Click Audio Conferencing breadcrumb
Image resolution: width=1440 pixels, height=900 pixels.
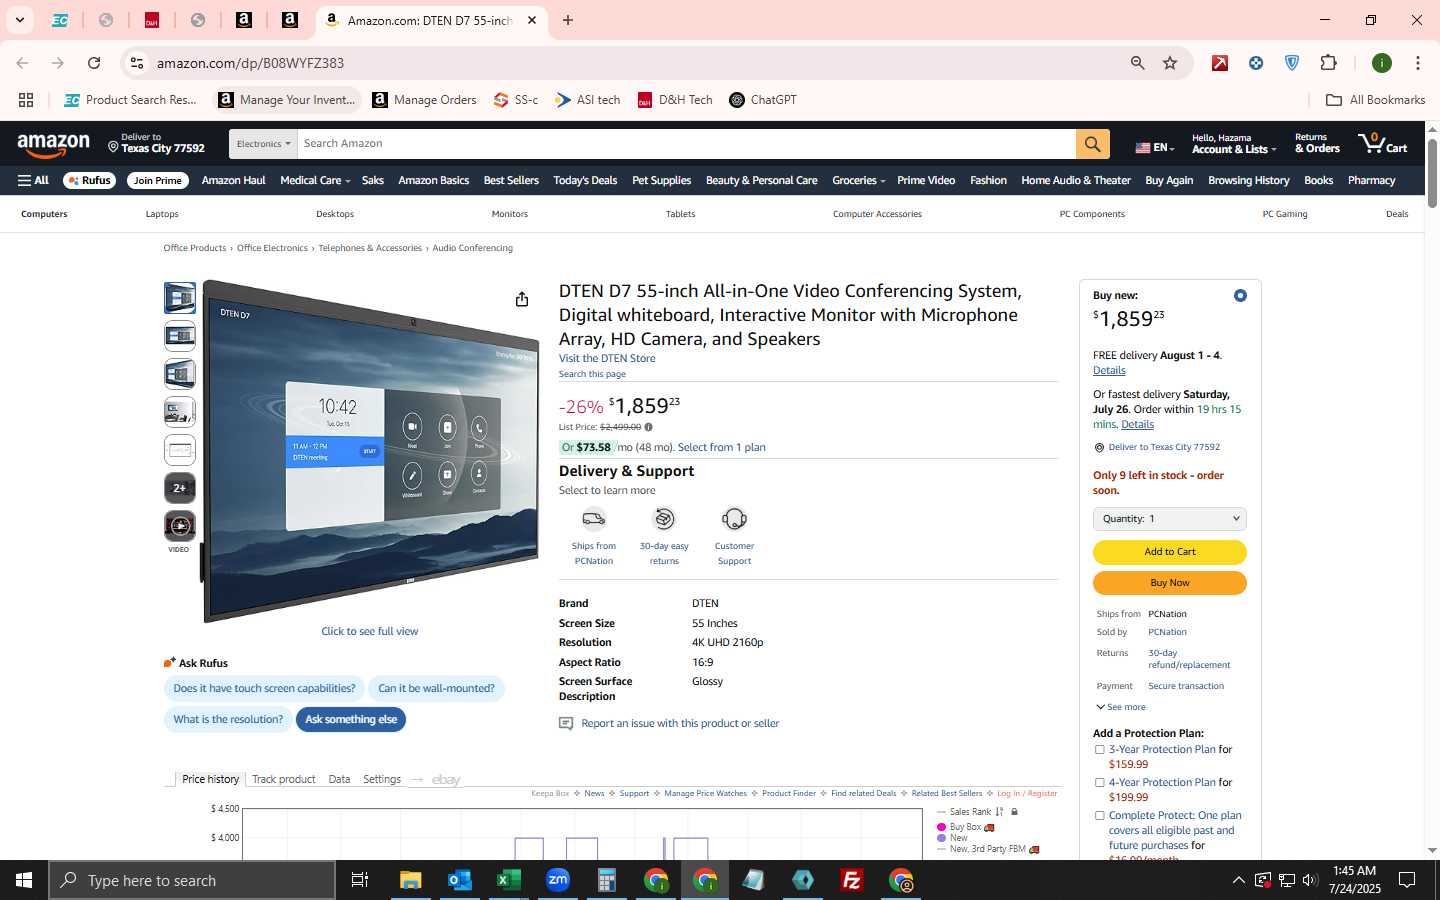coord(472,248)
